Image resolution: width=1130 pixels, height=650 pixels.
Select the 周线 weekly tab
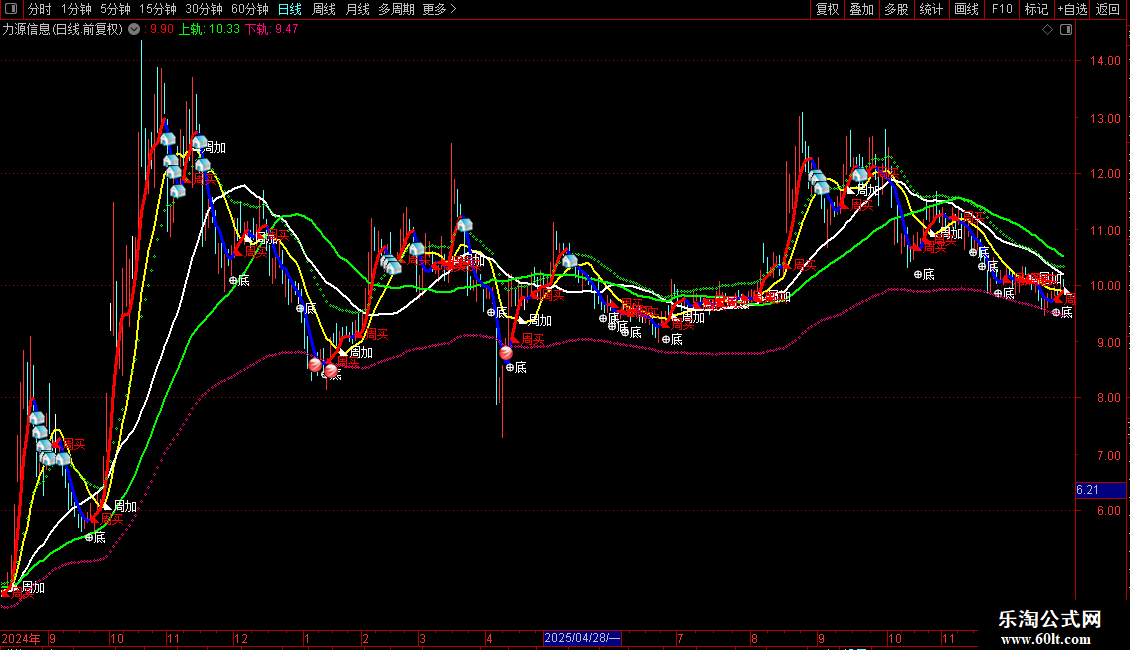[324, 9]
